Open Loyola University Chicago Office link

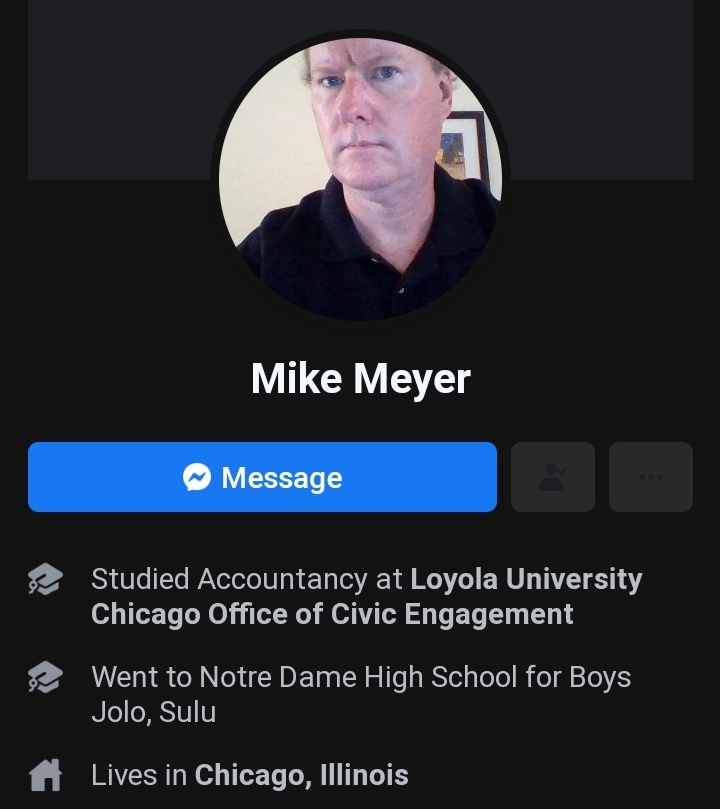[367, 596]
